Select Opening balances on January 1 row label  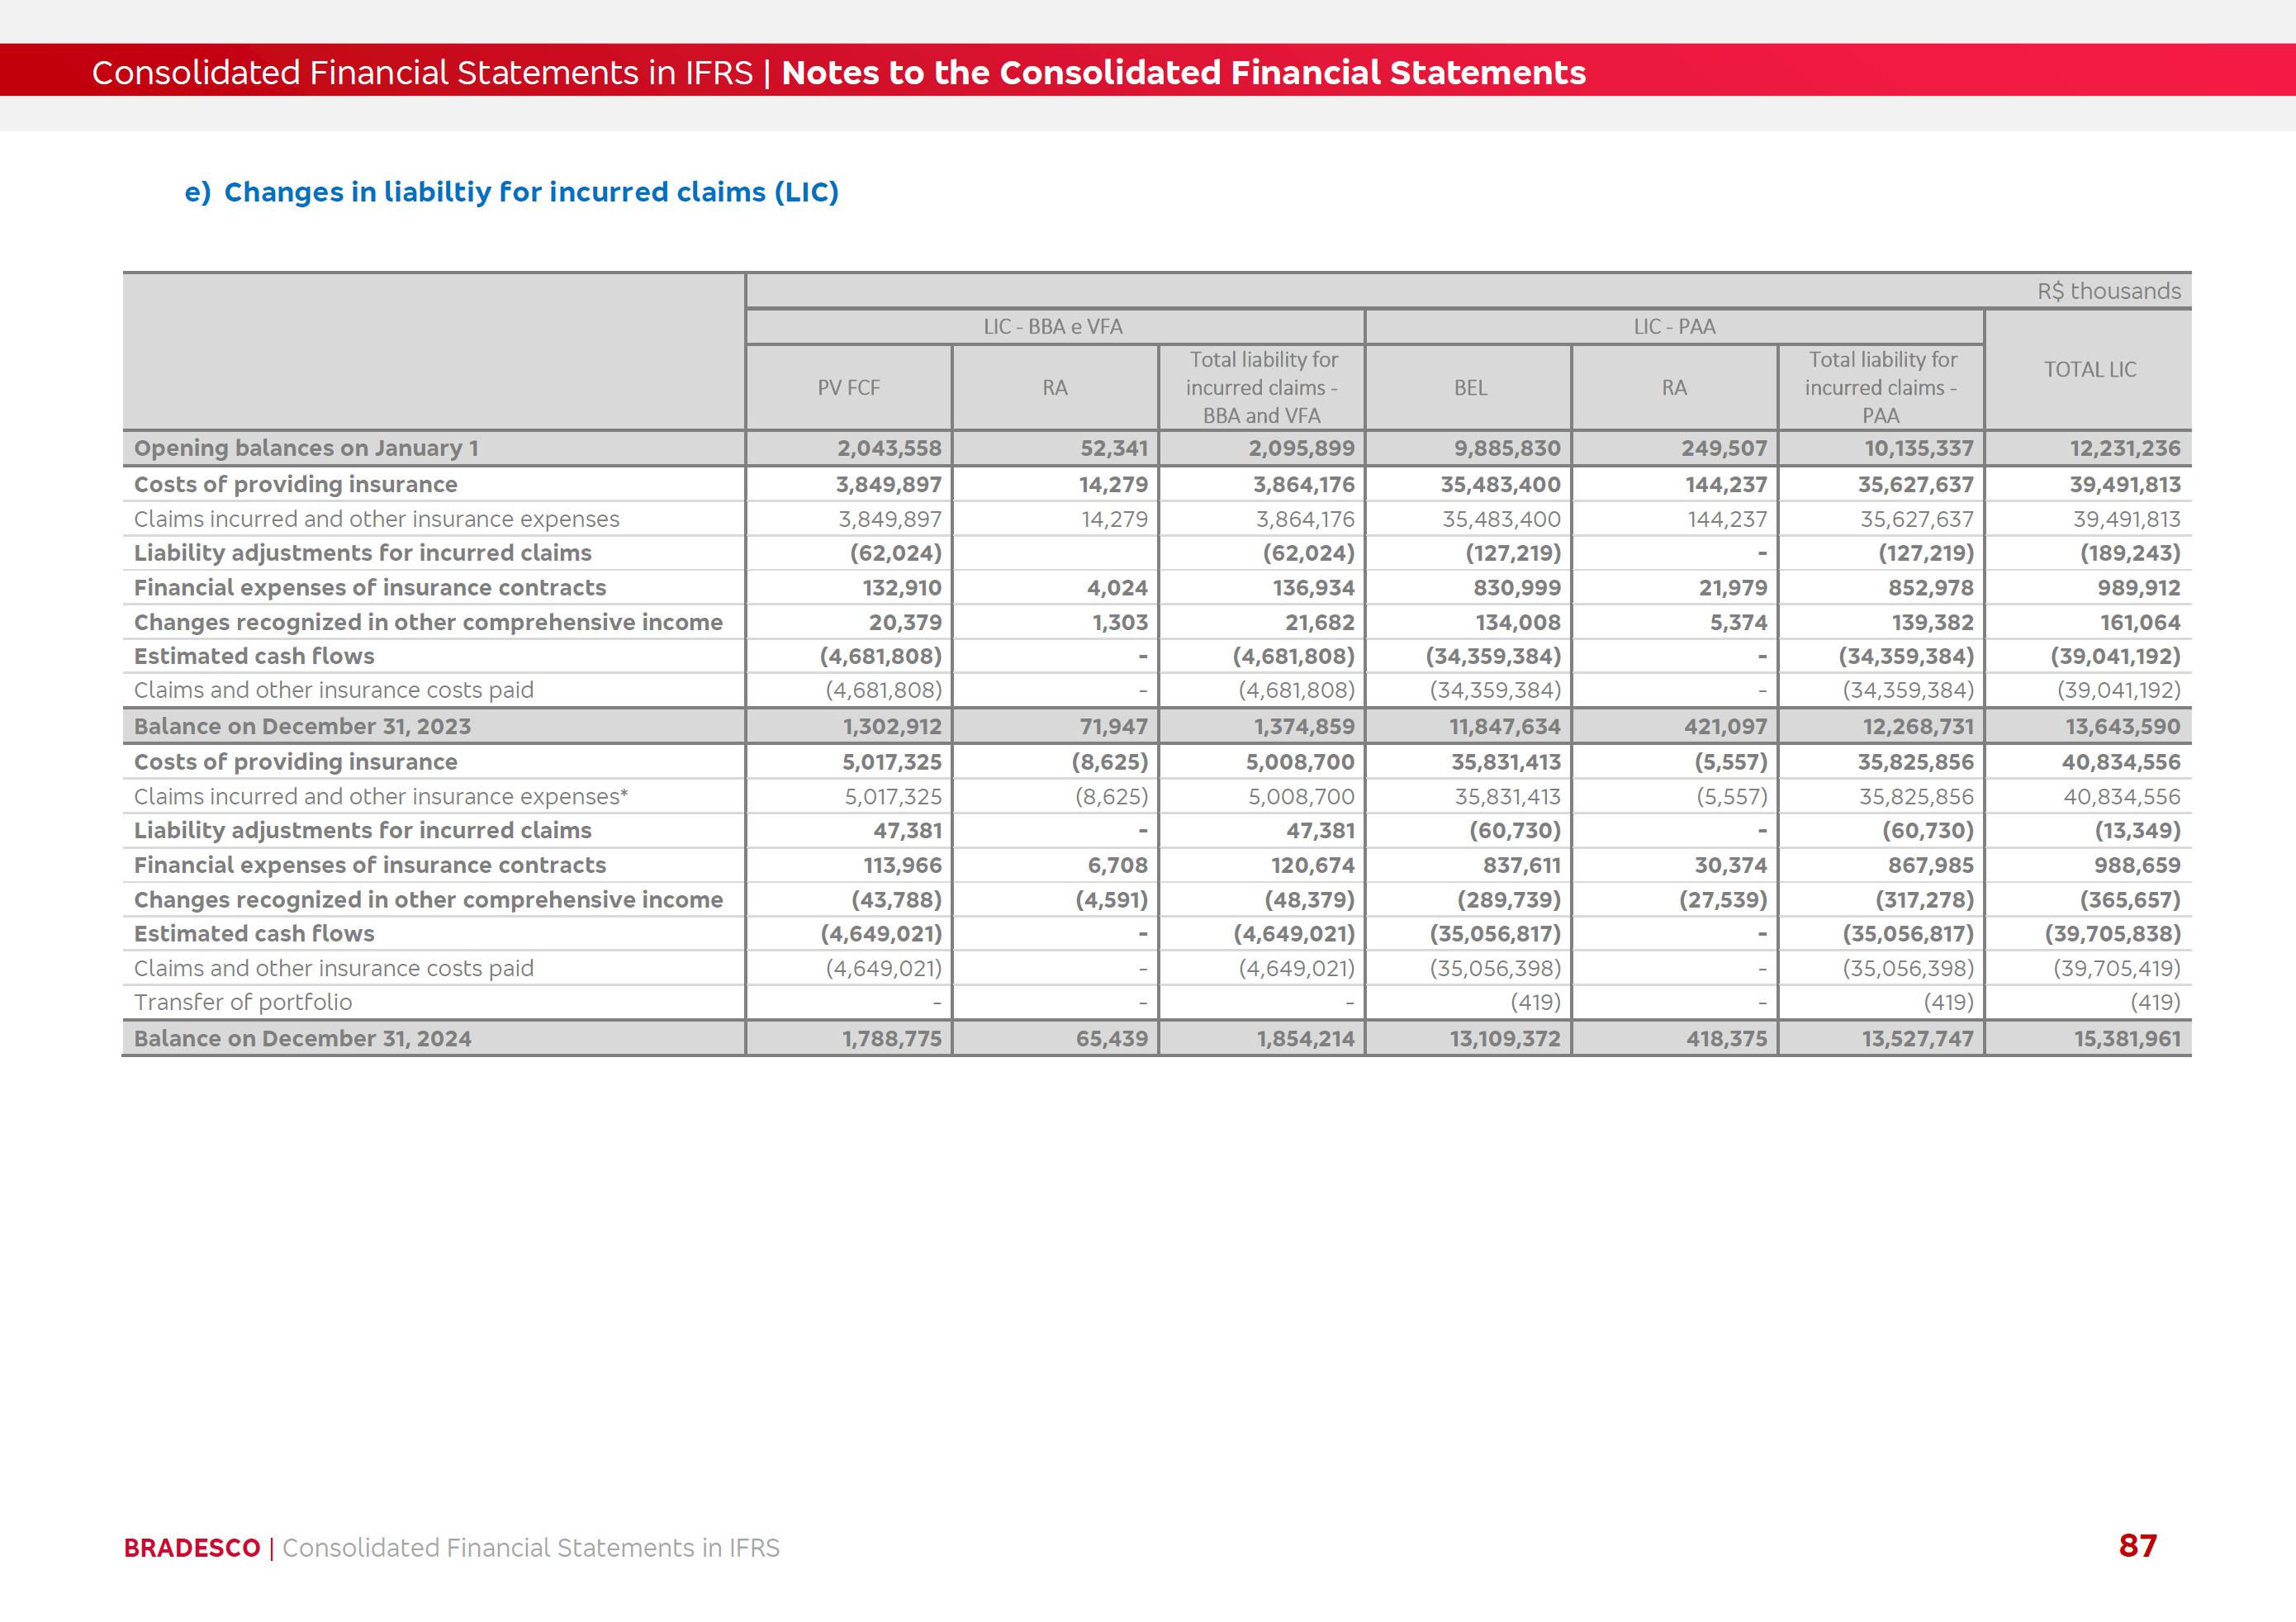(306, 448)
